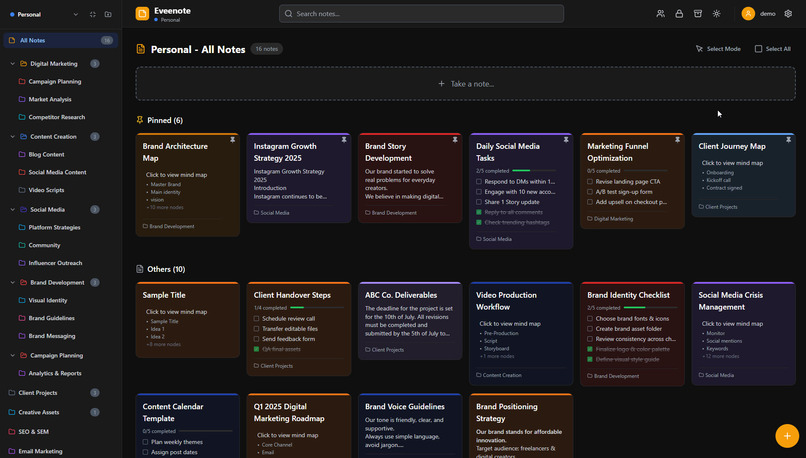Open the Social Media Crisis Management note

pyautogui.click(x=744, y=333)
